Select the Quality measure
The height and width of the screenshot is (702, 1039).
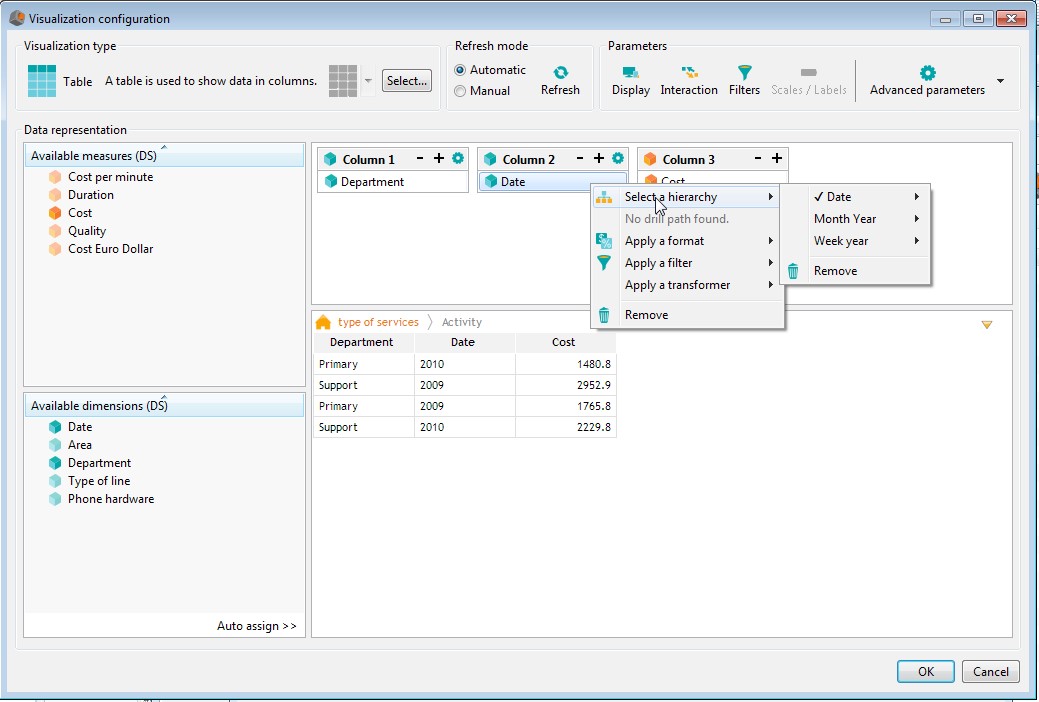click(x=87, y=231)
